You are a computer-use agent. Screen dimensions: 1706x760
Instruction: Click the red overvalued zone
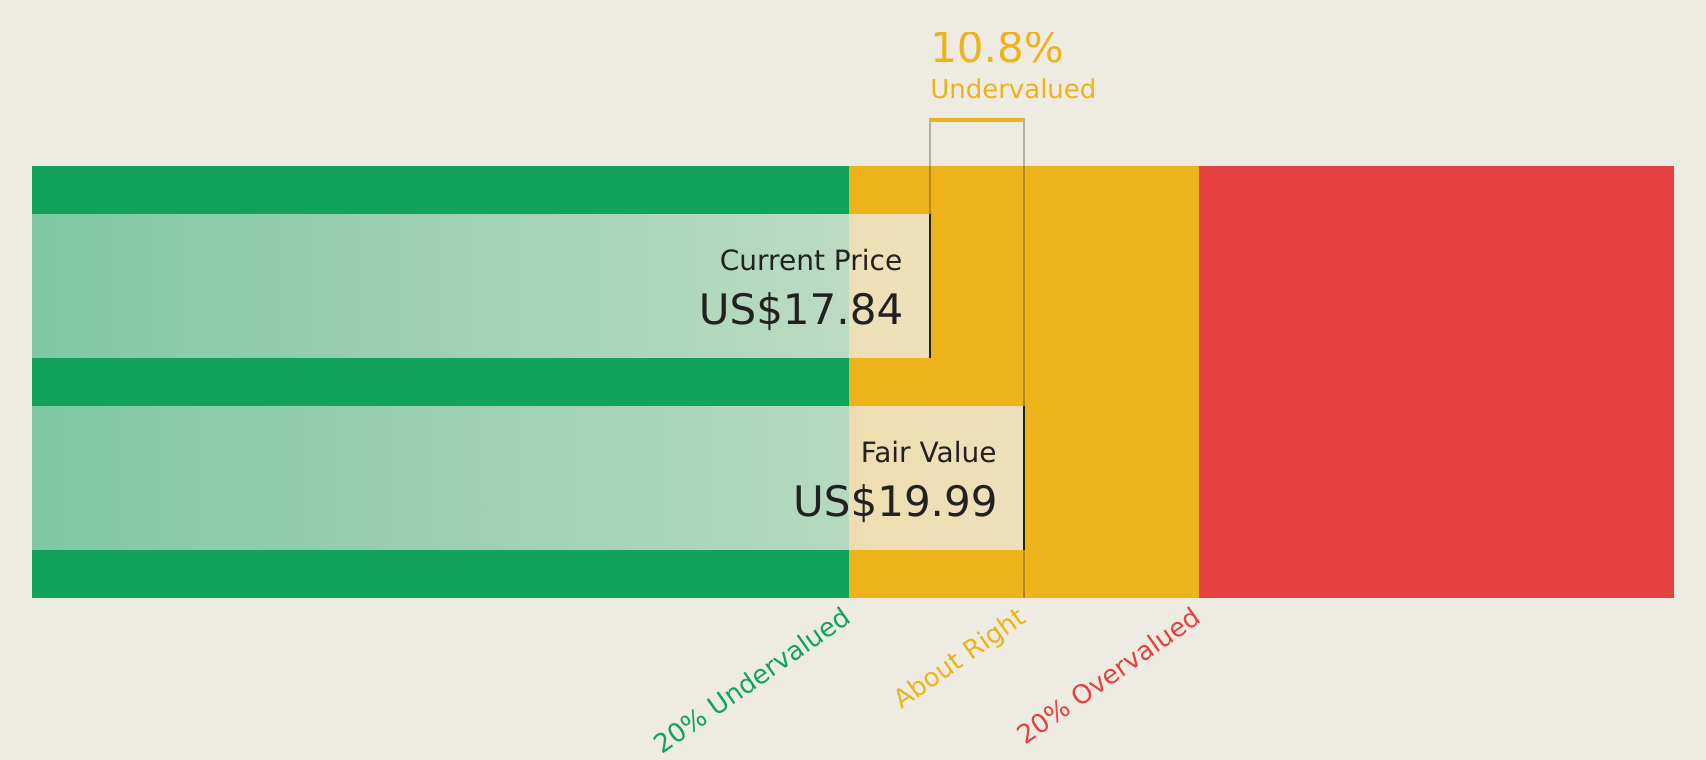pyautogui.click(x=1436, y=382)
